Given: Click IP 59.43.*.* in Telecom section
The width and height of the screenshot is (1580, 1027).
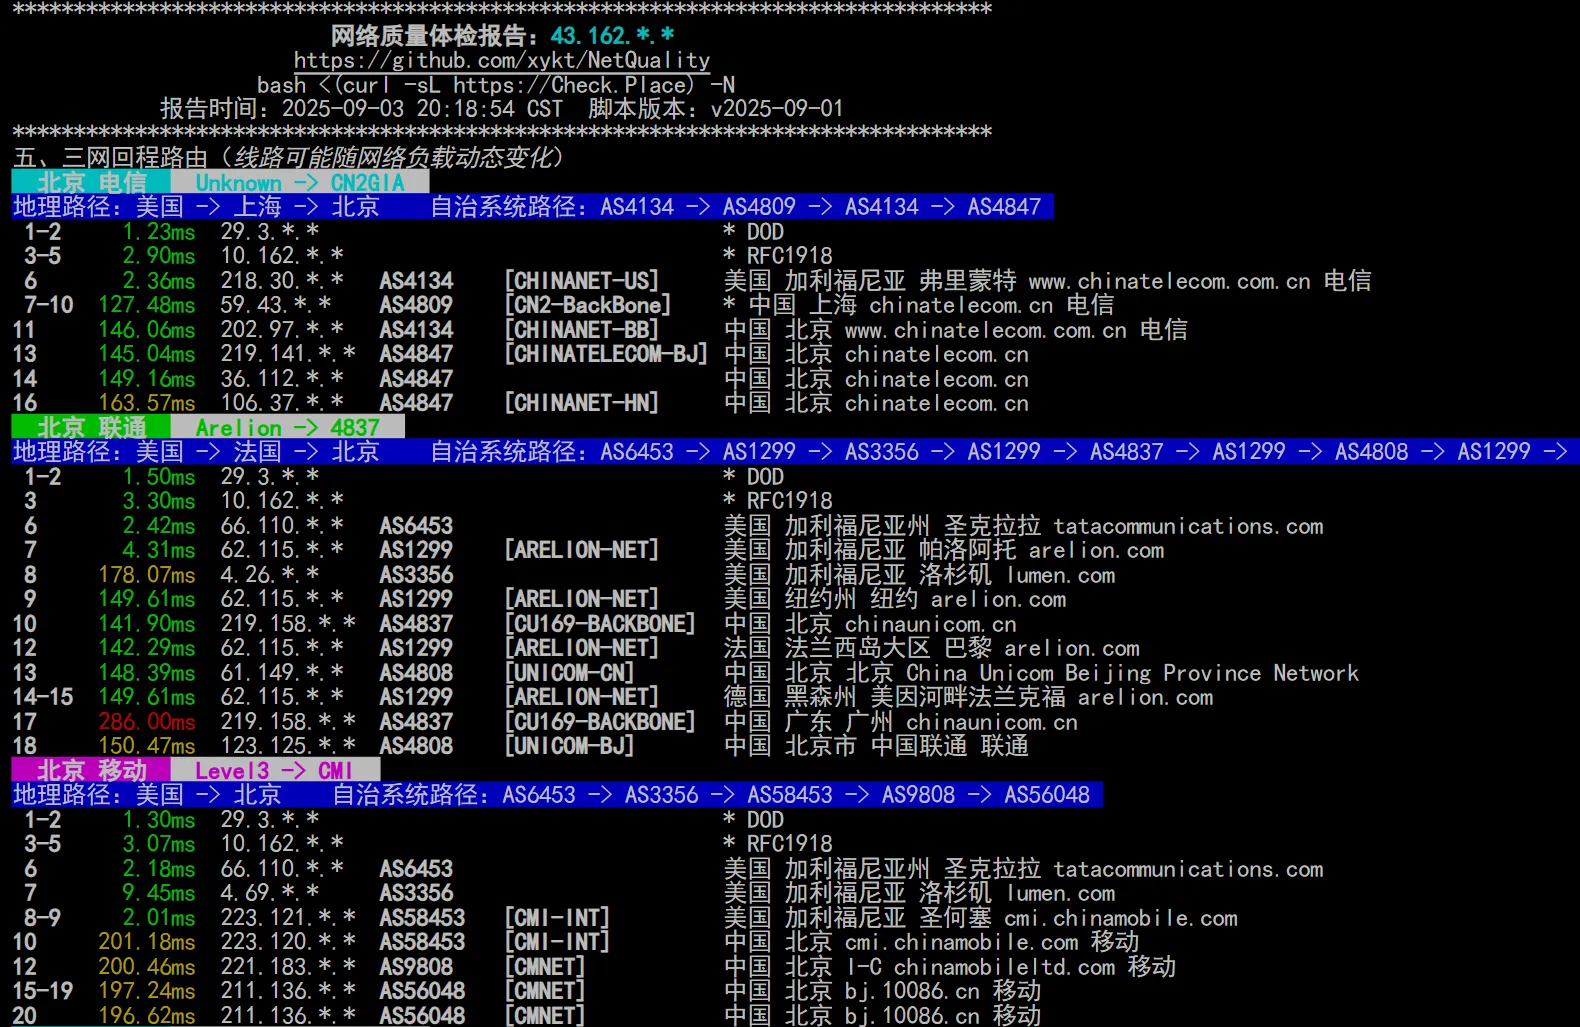Looking at the screenshot, I should 276,305.
